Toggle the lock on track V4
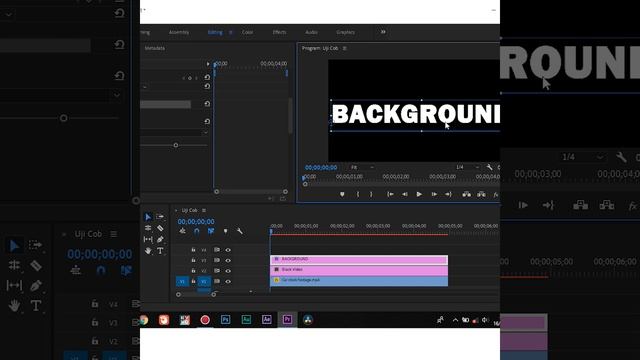This screenshot has width=640, height=360. 193,250
